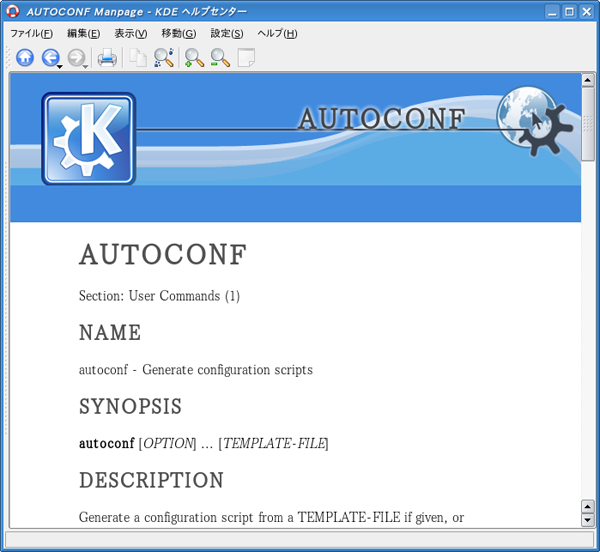Click the NAME heading
600x552 pixels.
110,332
